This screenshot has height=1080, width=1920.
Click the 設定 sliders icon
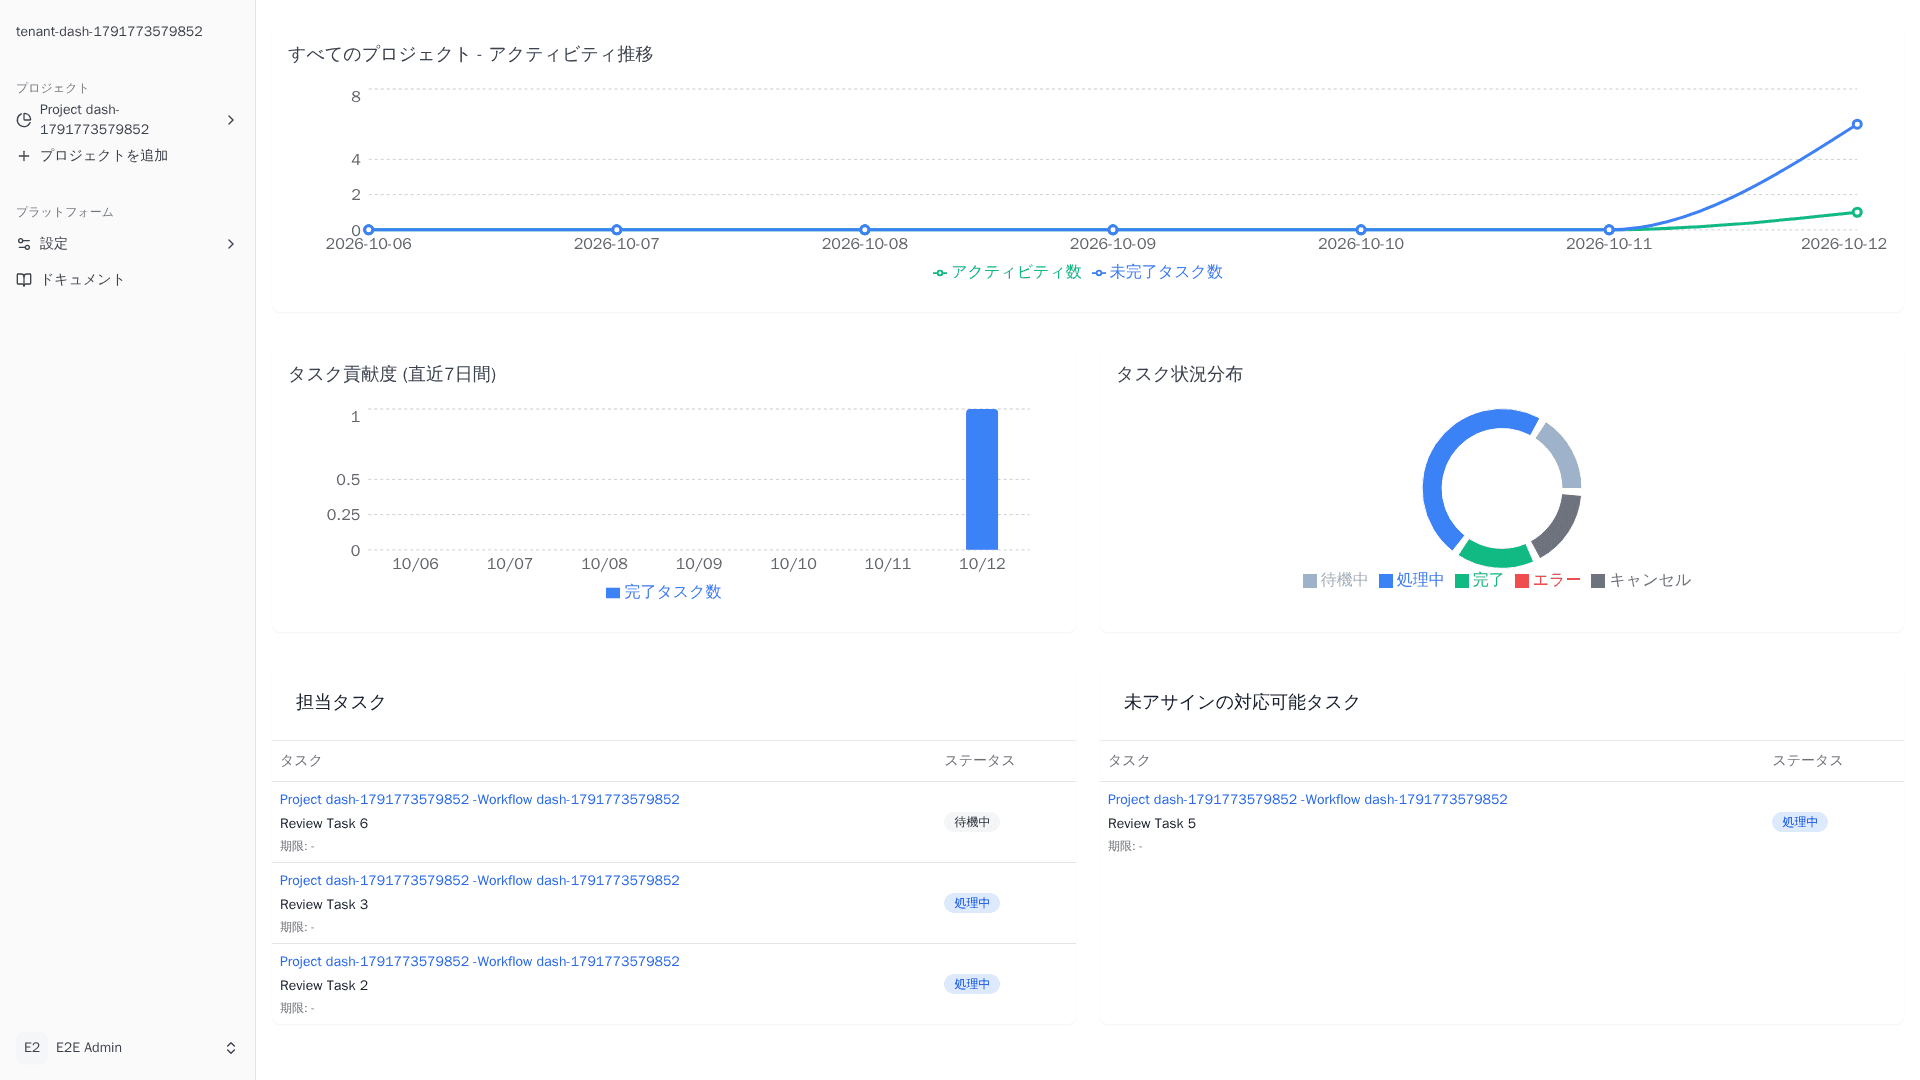tap(24, 244)
